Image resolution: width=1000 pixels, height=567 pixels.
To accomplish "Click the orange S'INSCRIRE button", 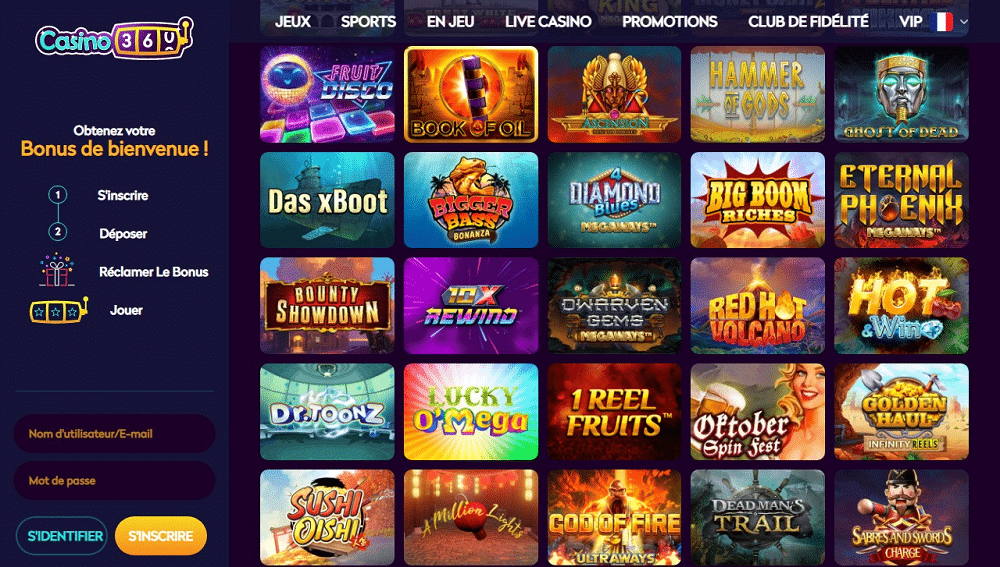I will pos(161,536).
